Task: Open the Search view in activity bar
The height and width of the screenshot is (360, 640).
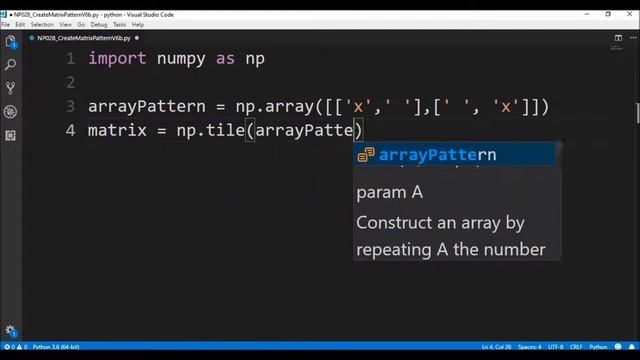Action: point(10,64)
